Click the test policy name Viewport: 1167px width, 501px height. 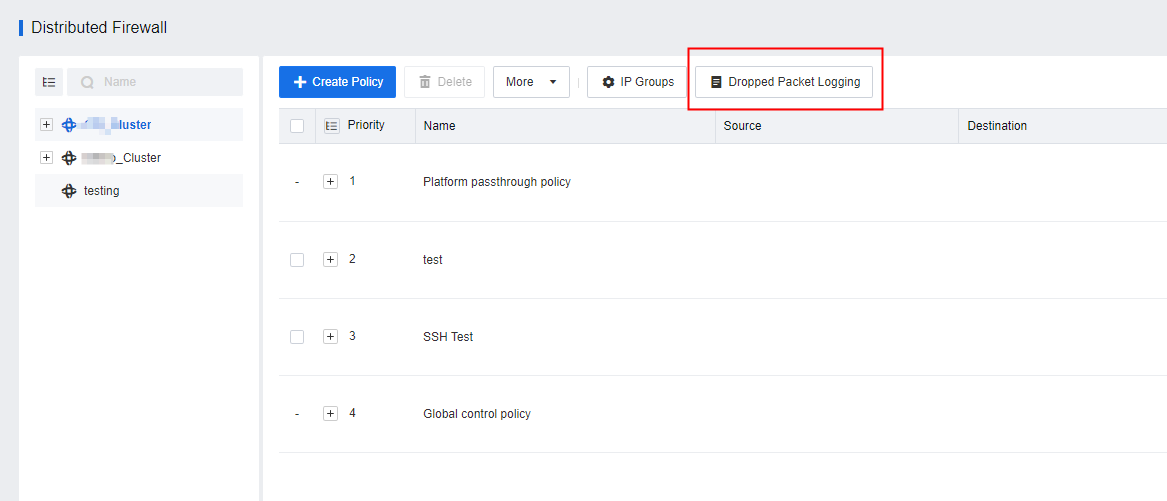(x=432, y=260)
